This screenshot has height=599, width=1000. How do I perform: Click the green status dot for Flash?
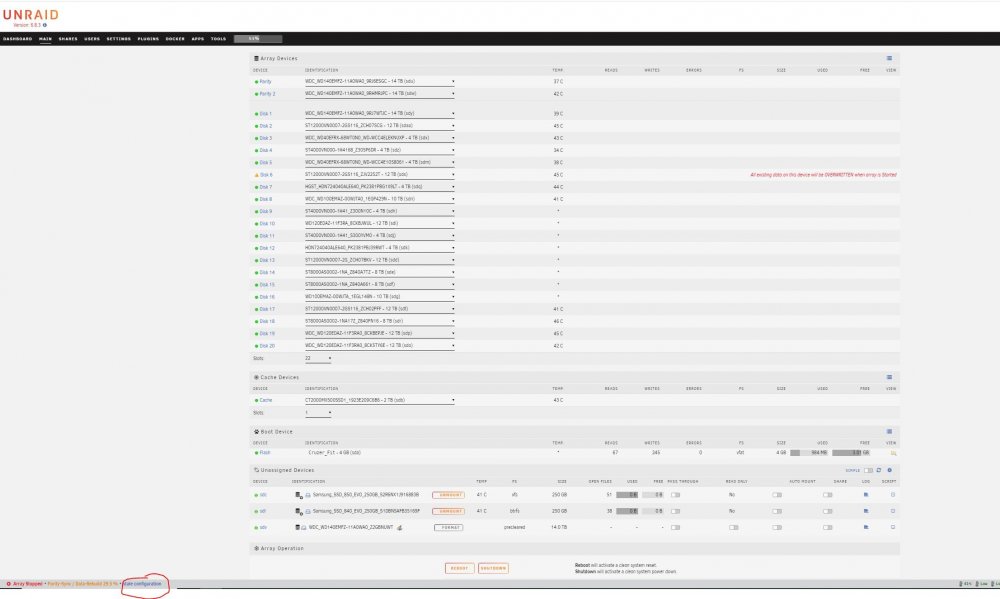click(x=256, y=453)
